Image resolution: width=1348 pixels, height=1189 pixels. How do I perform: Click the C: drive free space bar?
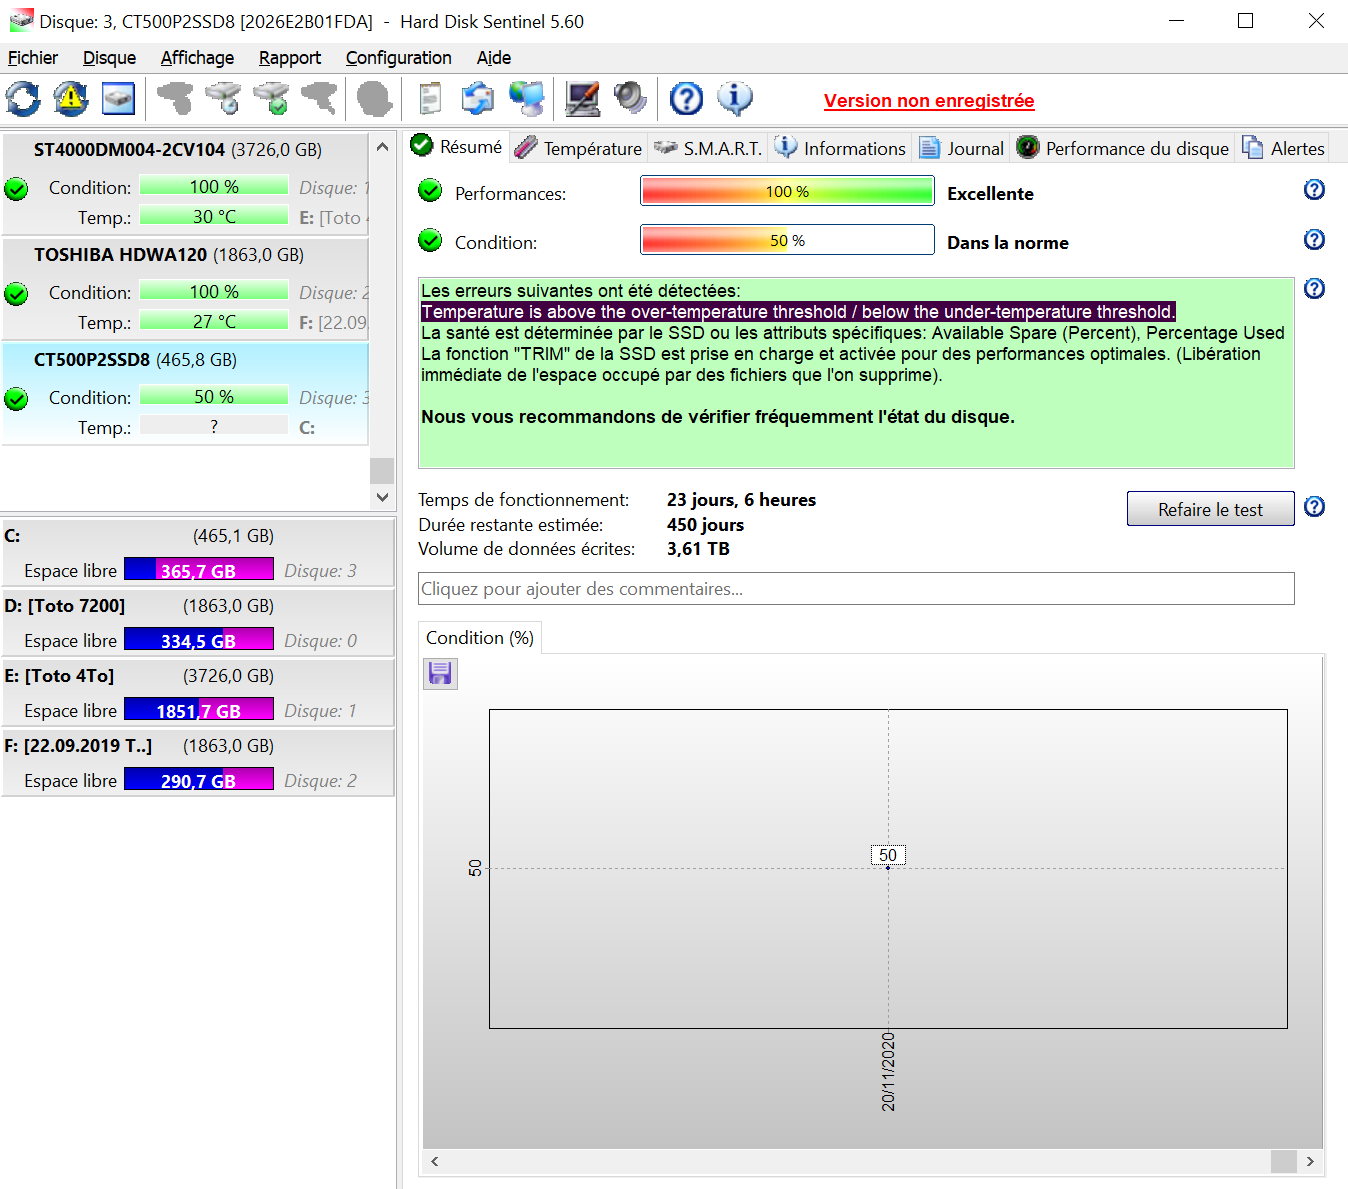[x=198, y=570]
